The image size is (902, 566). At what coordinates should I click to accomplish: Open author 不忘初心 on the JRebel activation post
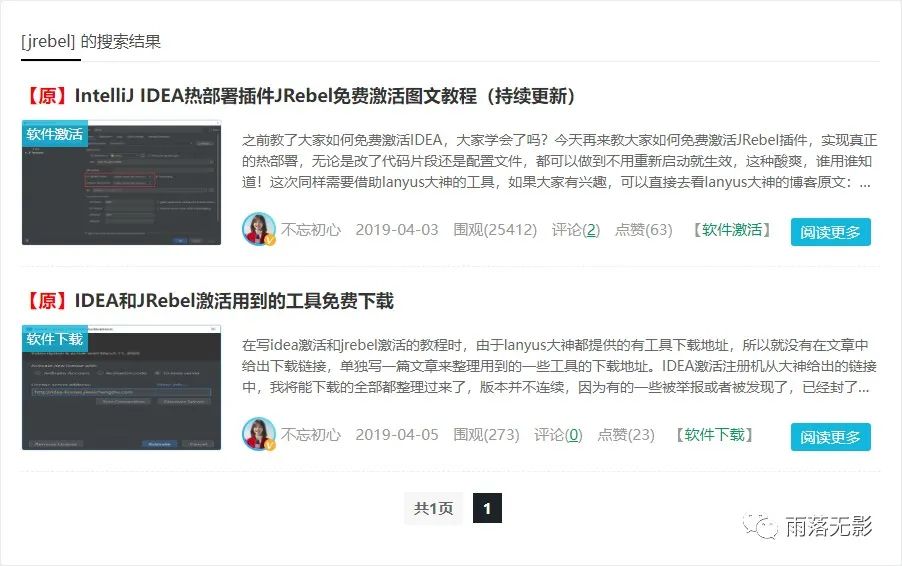point(311,230)
